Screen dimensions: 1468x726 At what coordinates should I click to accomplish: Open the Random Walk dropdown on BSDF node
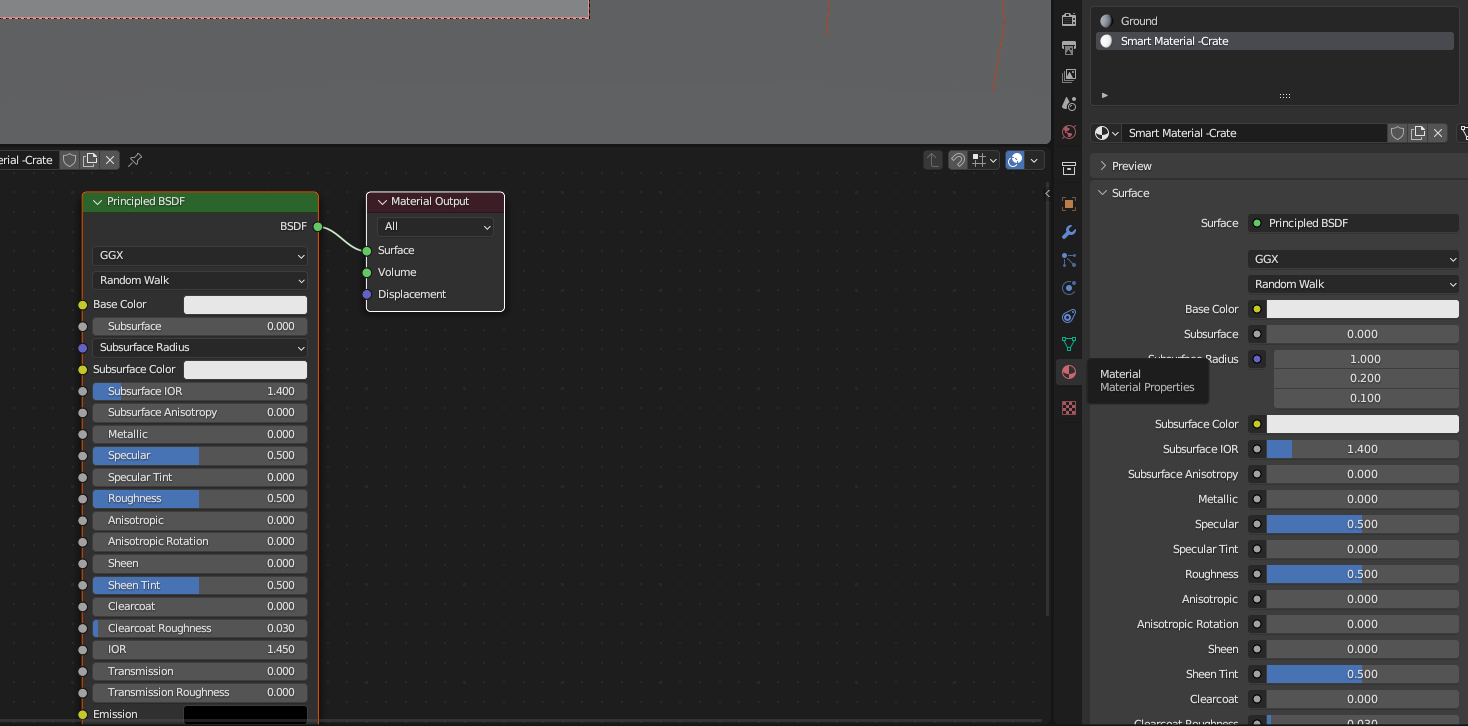click(x=200, y=281)
